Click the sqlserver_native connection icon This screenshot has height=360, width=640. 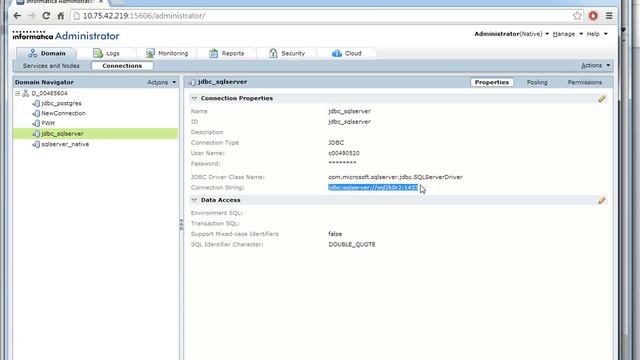(x=36, y=144)
